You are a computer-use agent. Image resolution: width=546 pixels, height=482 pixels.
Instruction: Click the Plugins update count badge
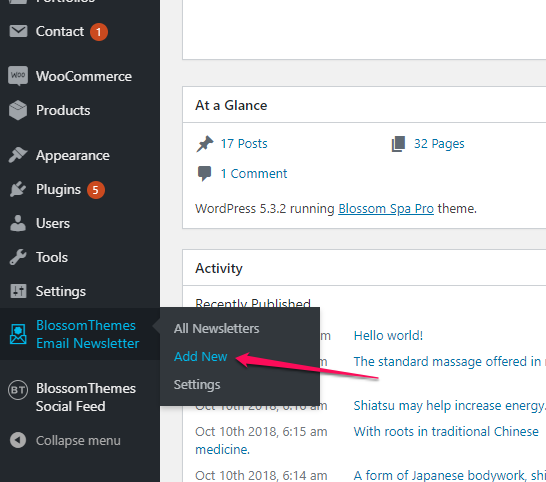pyautogui.click(x=96, y=190)
